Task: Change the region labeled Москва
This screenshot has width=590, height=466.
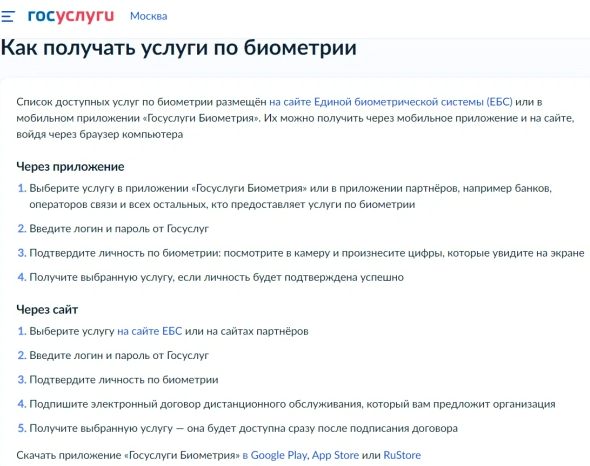Action: (149, 16)
